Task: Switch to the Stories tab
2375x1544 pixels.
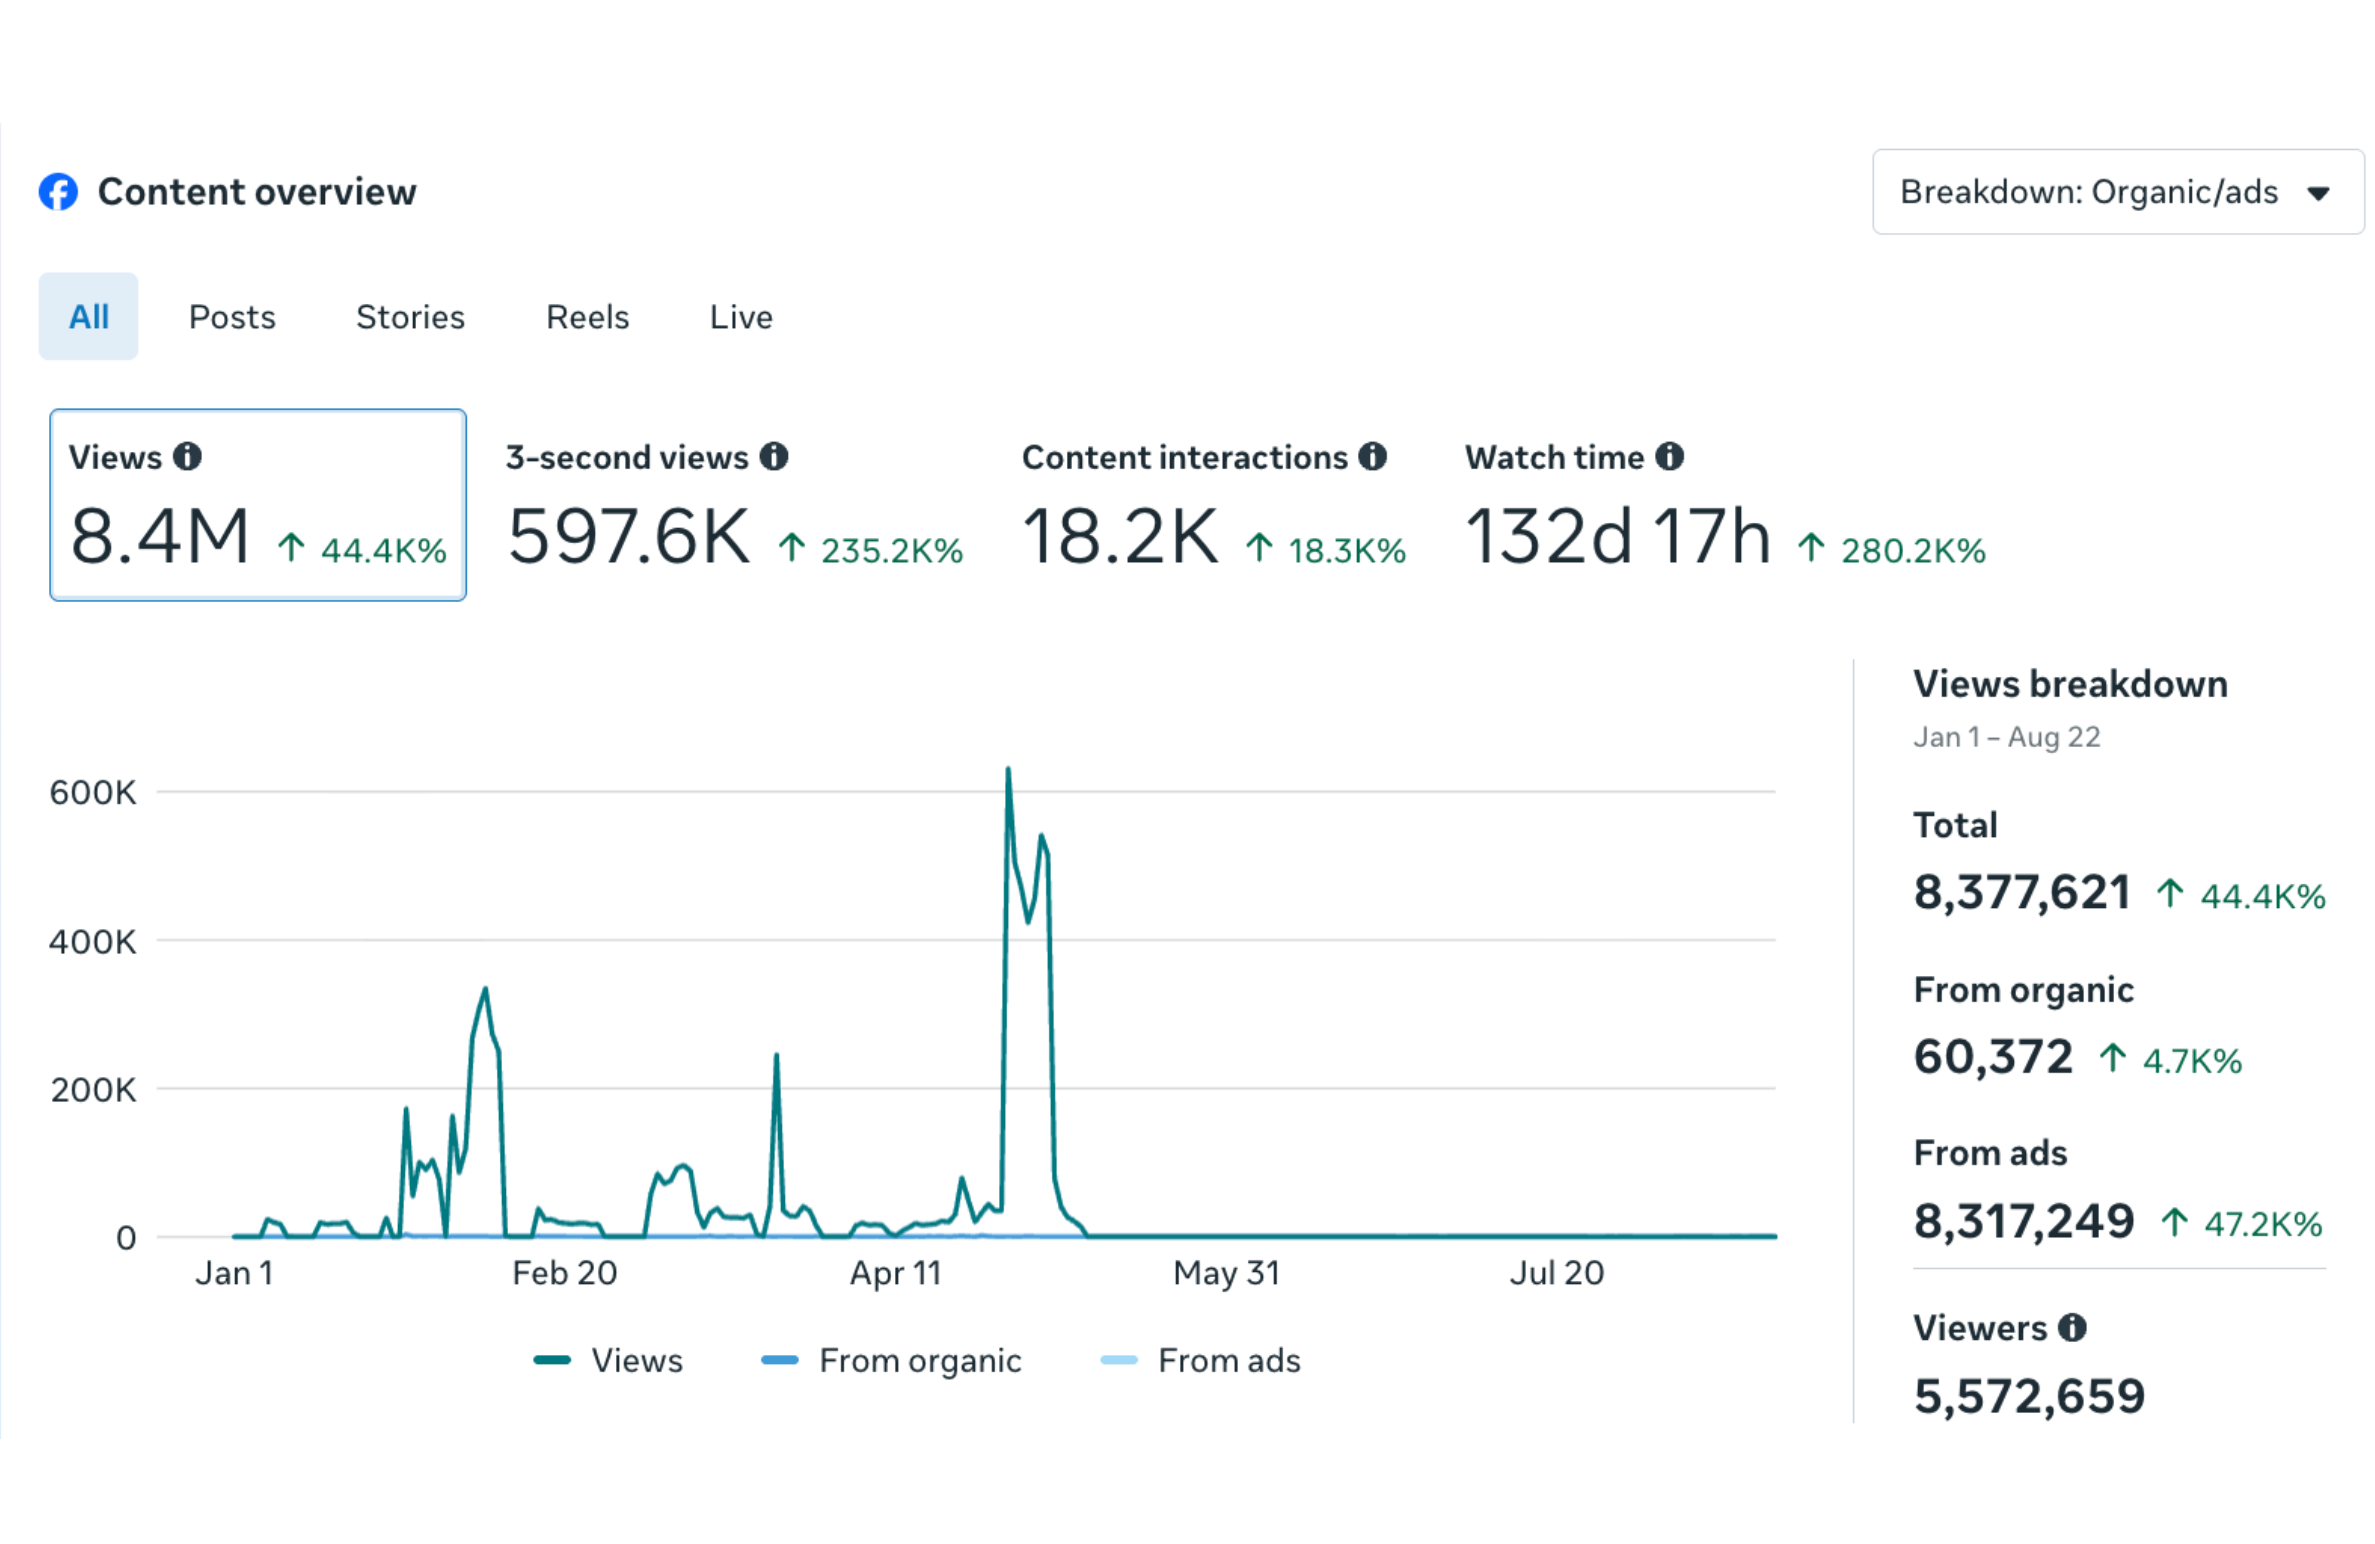Action: 410,317
